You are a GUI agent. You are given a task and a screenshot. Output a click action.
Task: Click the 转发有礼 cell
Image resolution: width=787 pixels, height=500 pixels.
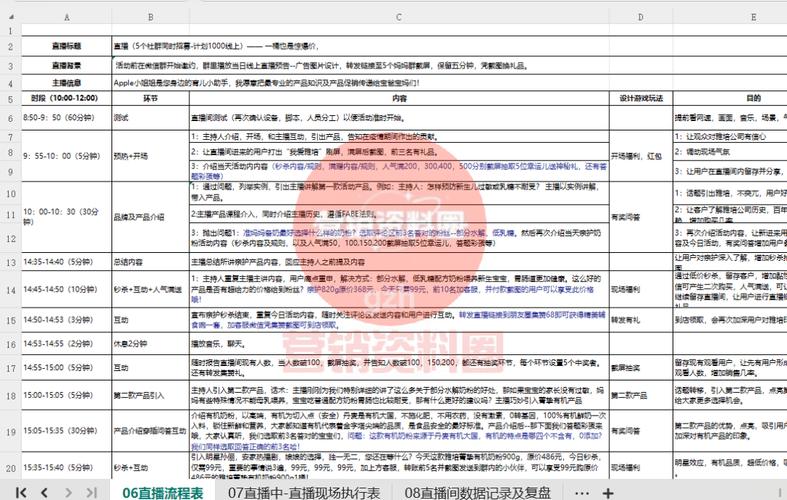(x=640, y=320)
